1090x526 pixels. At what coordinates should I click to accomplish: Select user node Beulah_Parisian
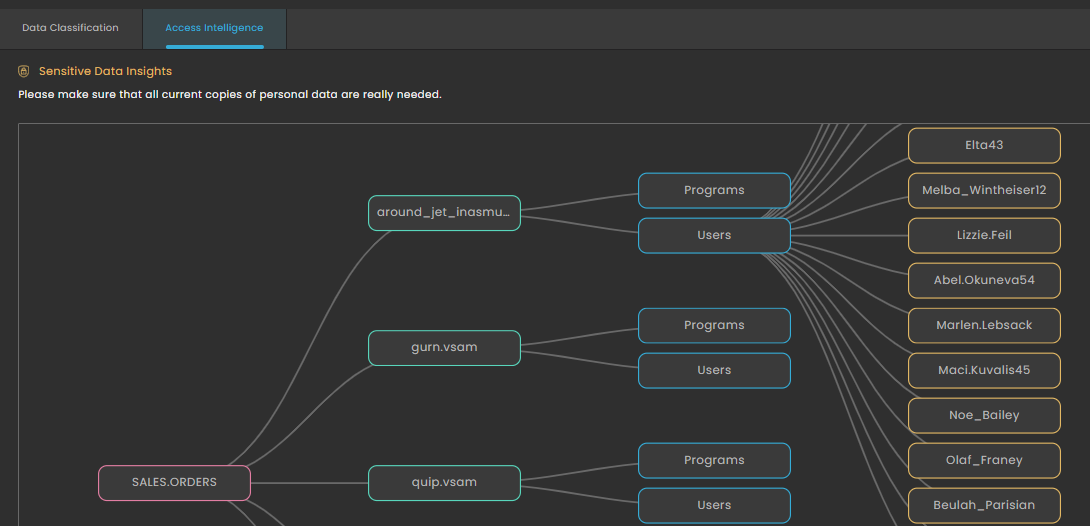[984, 505]
